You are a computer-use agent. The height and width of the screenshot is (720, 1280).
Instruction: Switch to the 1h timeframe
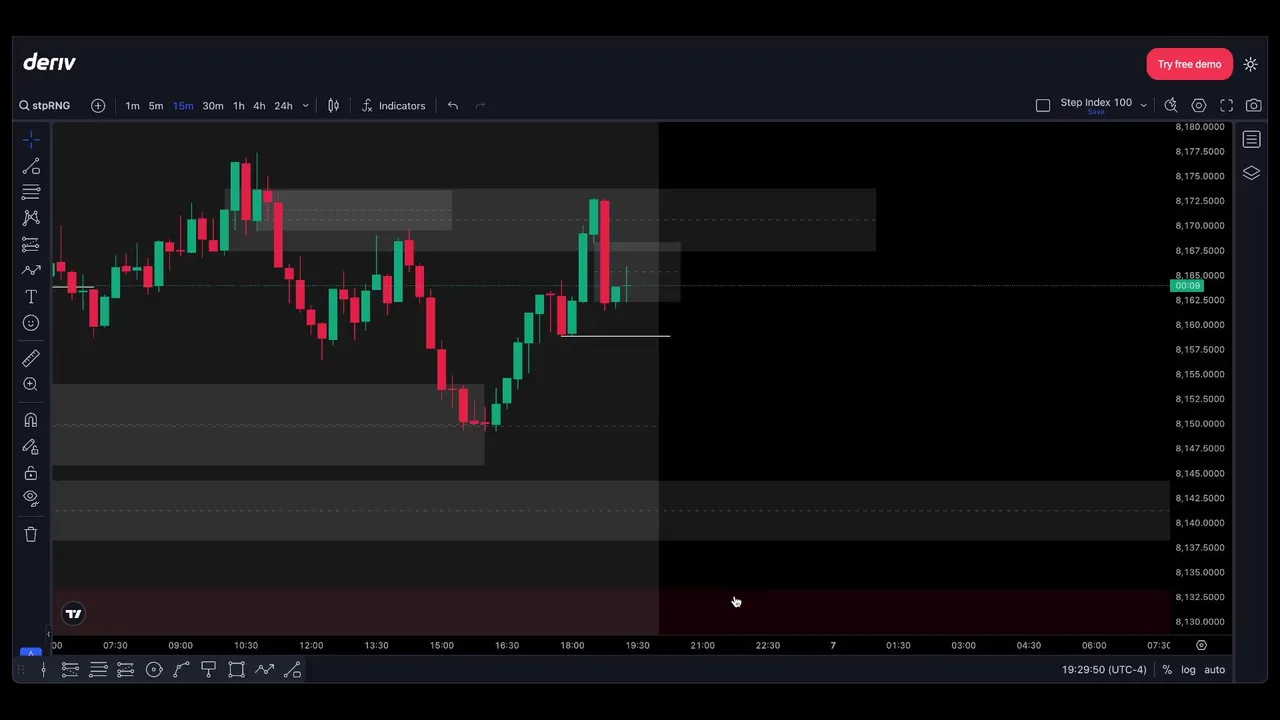point(239,106)
